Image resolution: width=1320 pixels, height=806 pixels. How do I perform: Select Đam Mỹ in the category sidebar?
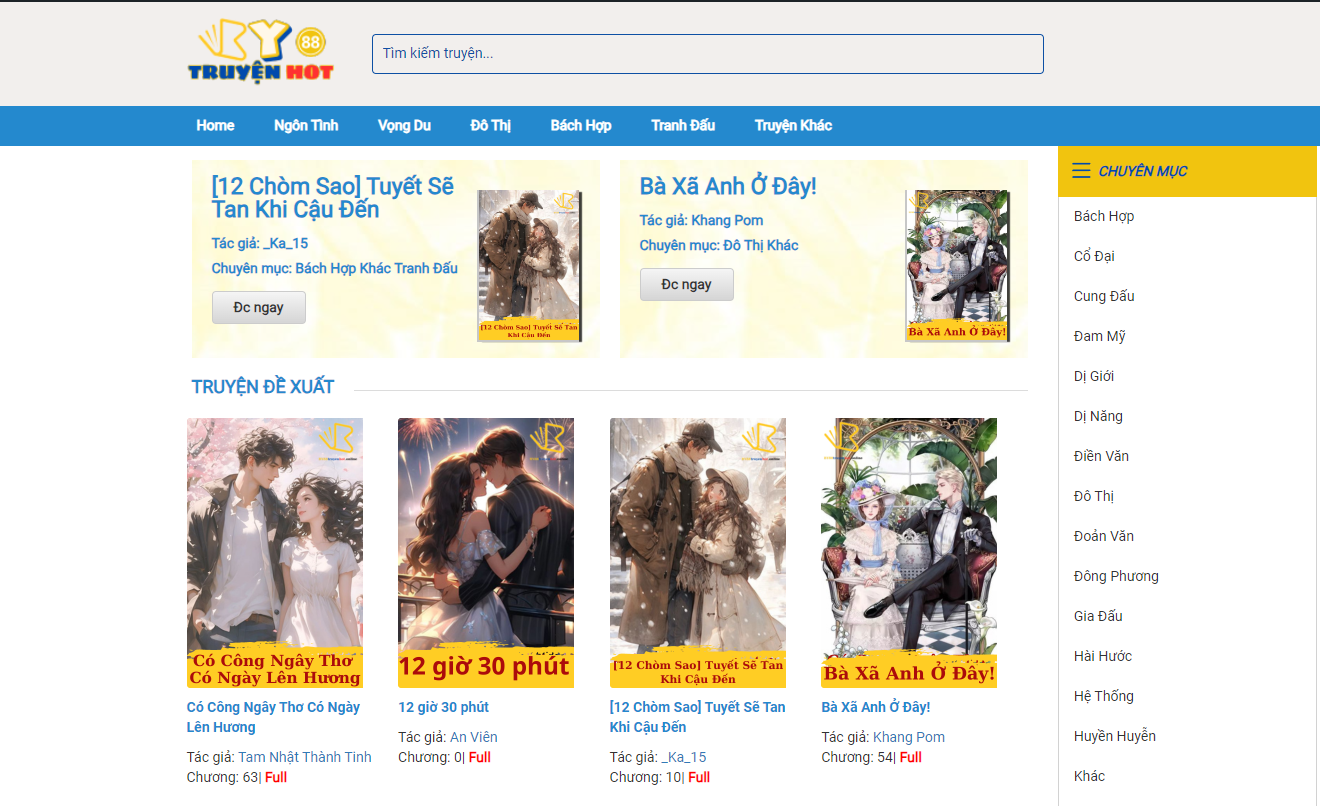[1099, 336]
